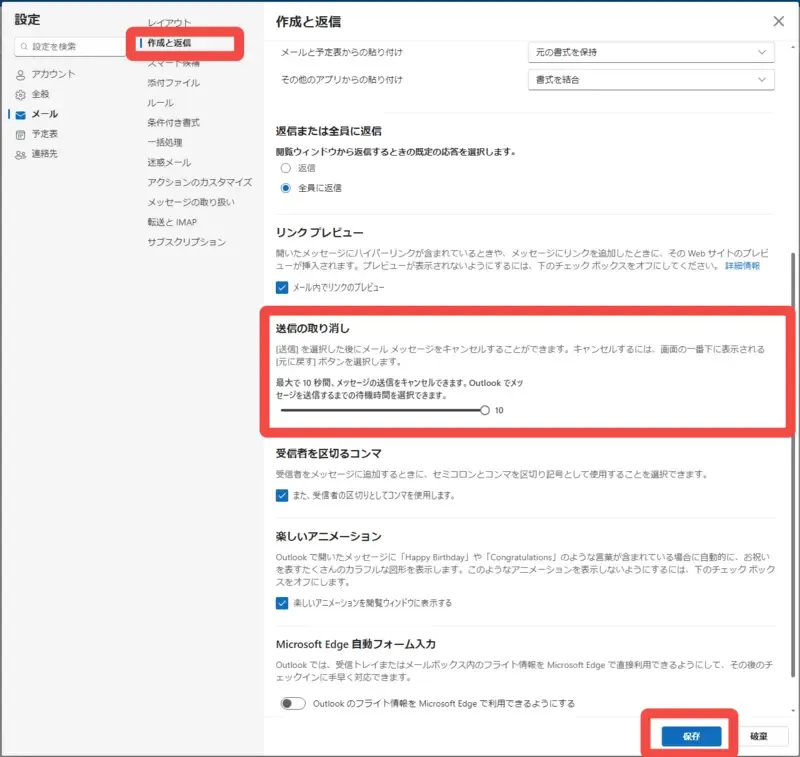Uncheck 楽しいアニメーション display checkbox
This screenshot has height=757, width=800.
tap(282, 603)
